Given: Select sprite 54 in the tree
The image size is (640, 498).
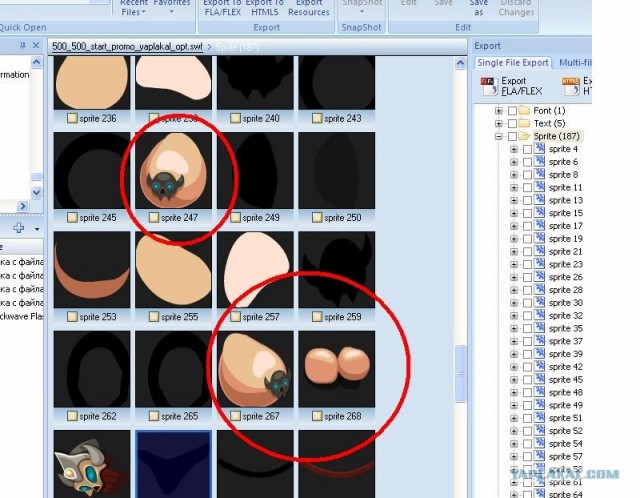Looking at the screenshot, I should [566, 443].
